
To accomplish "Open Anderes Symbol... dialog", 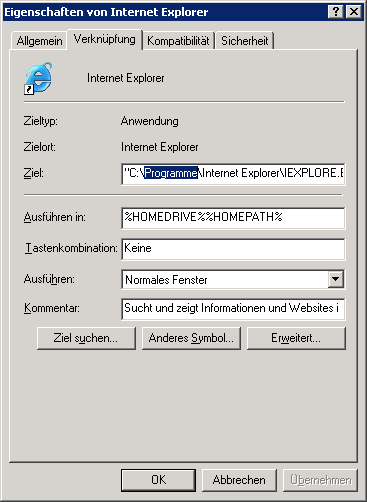I will point(191,338).
